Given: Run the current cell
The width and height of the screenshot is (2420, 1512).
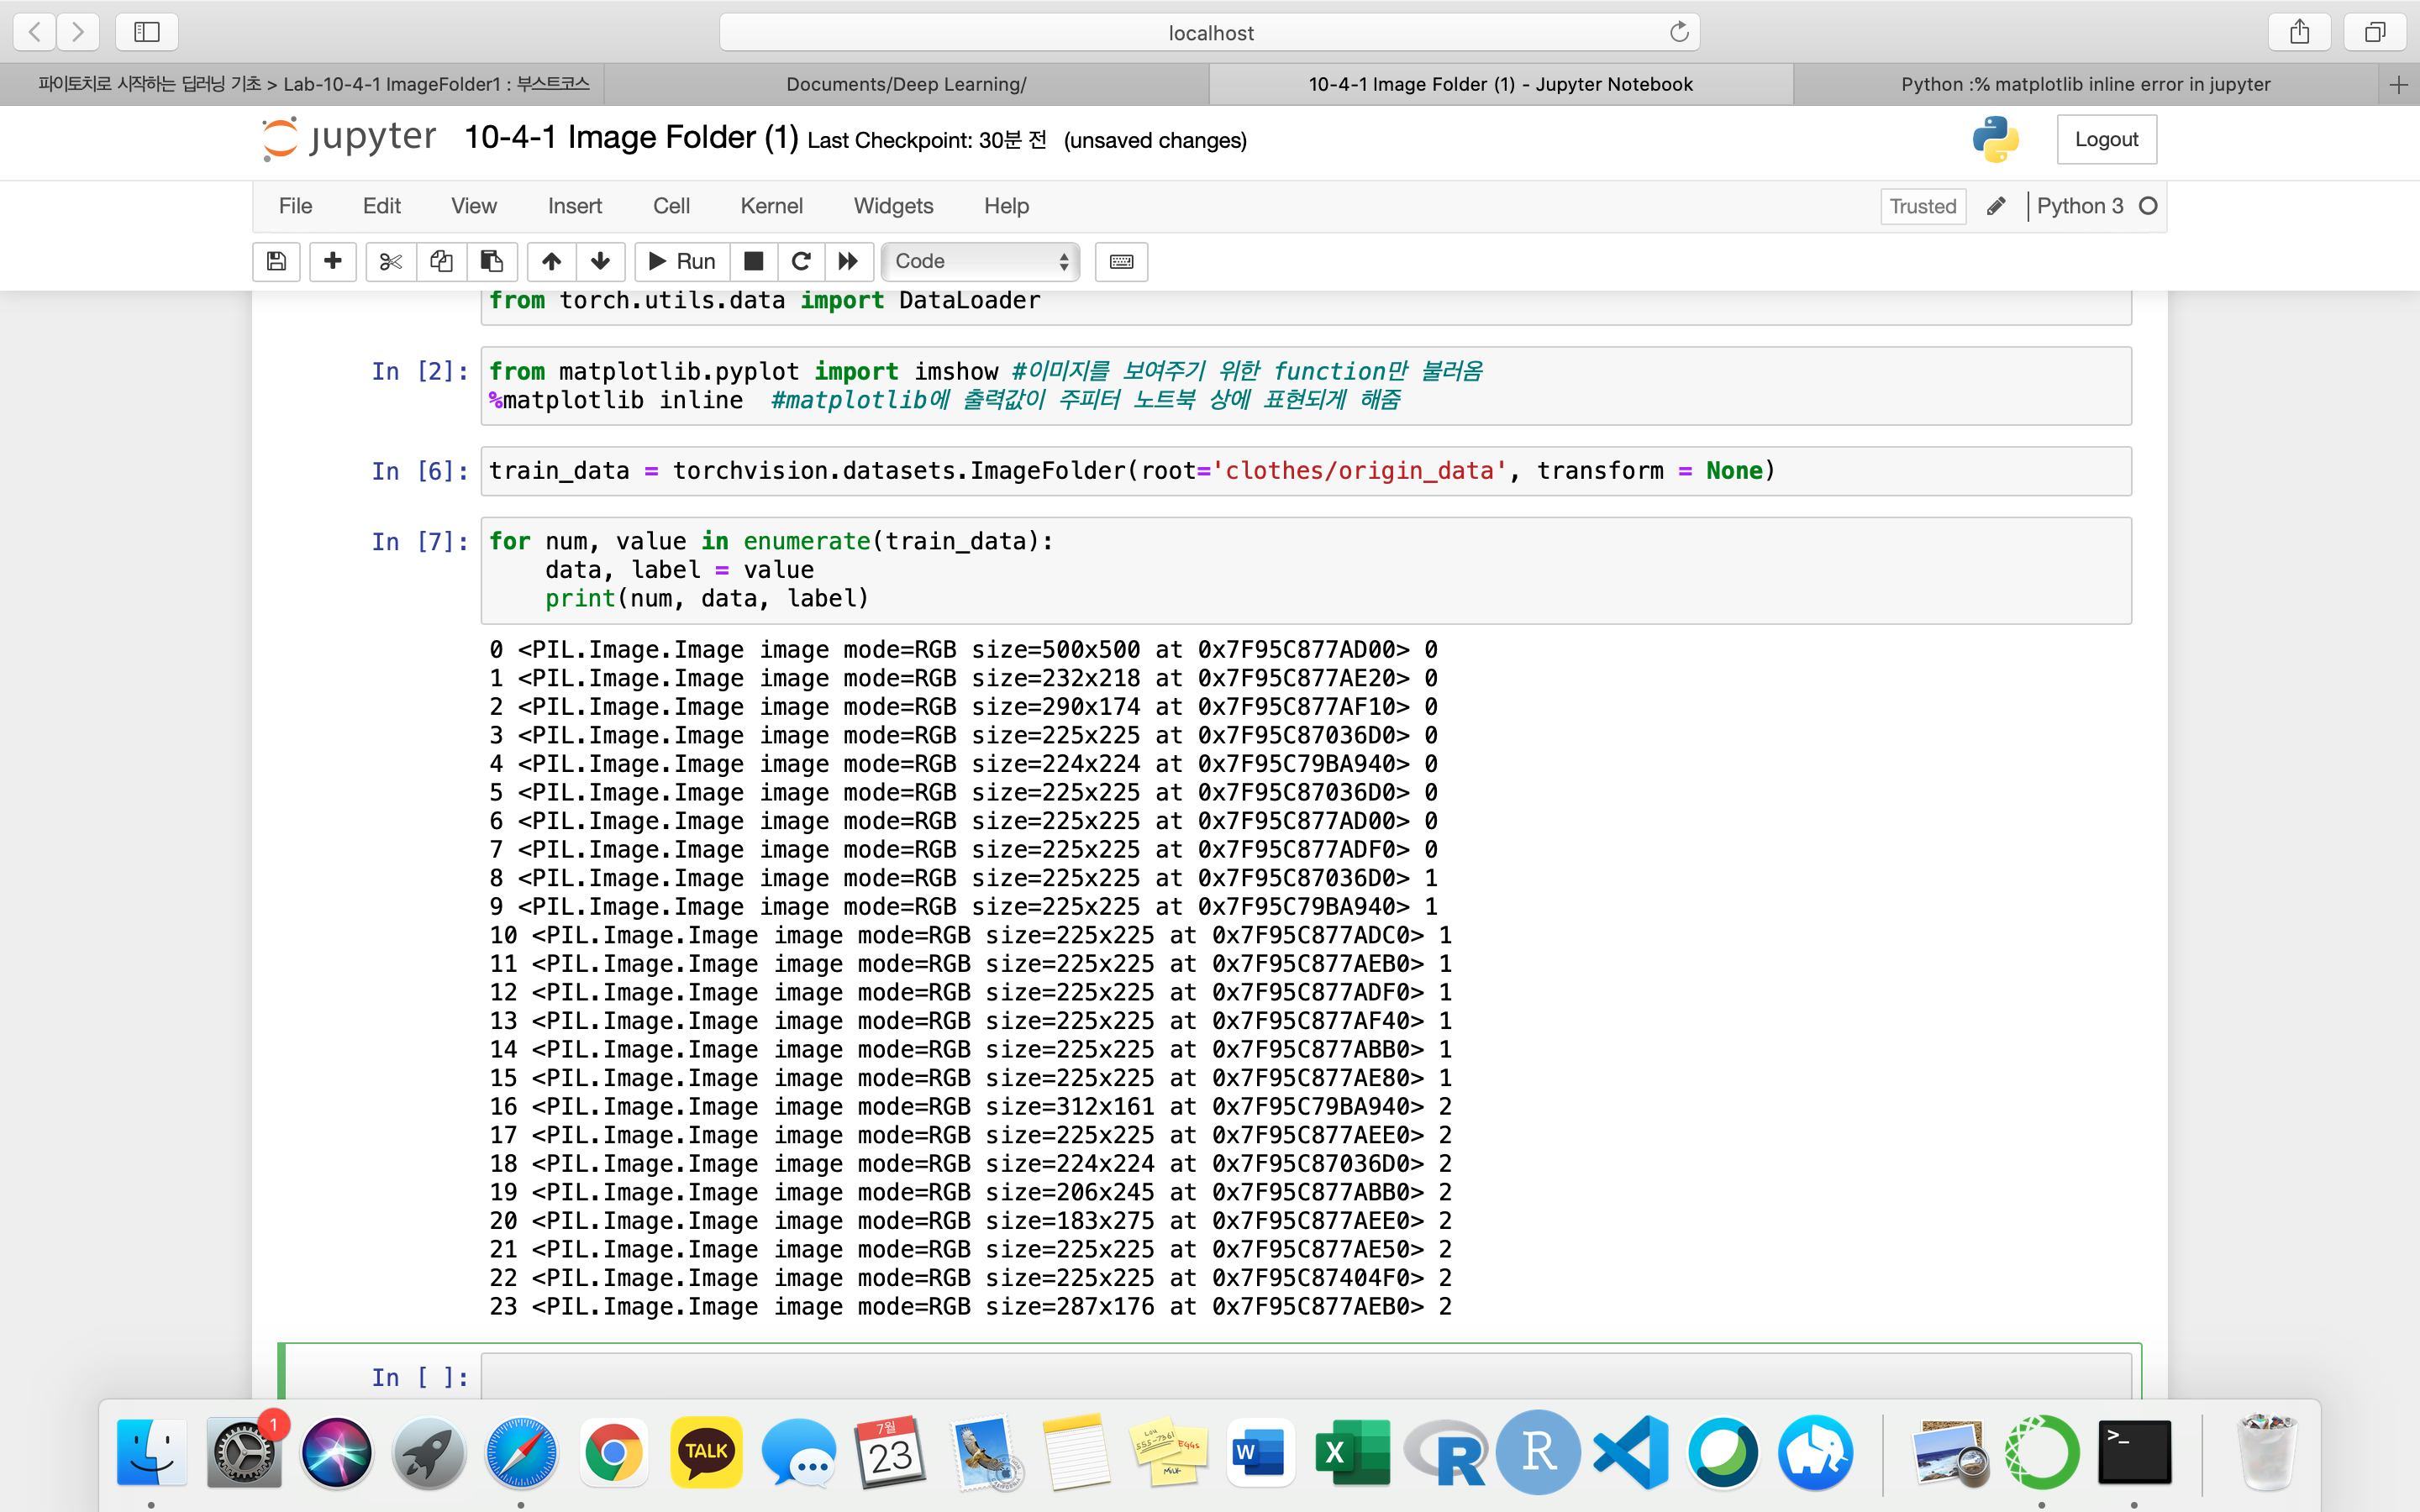Looking at the screenshot, I should [x=682, y=261].
